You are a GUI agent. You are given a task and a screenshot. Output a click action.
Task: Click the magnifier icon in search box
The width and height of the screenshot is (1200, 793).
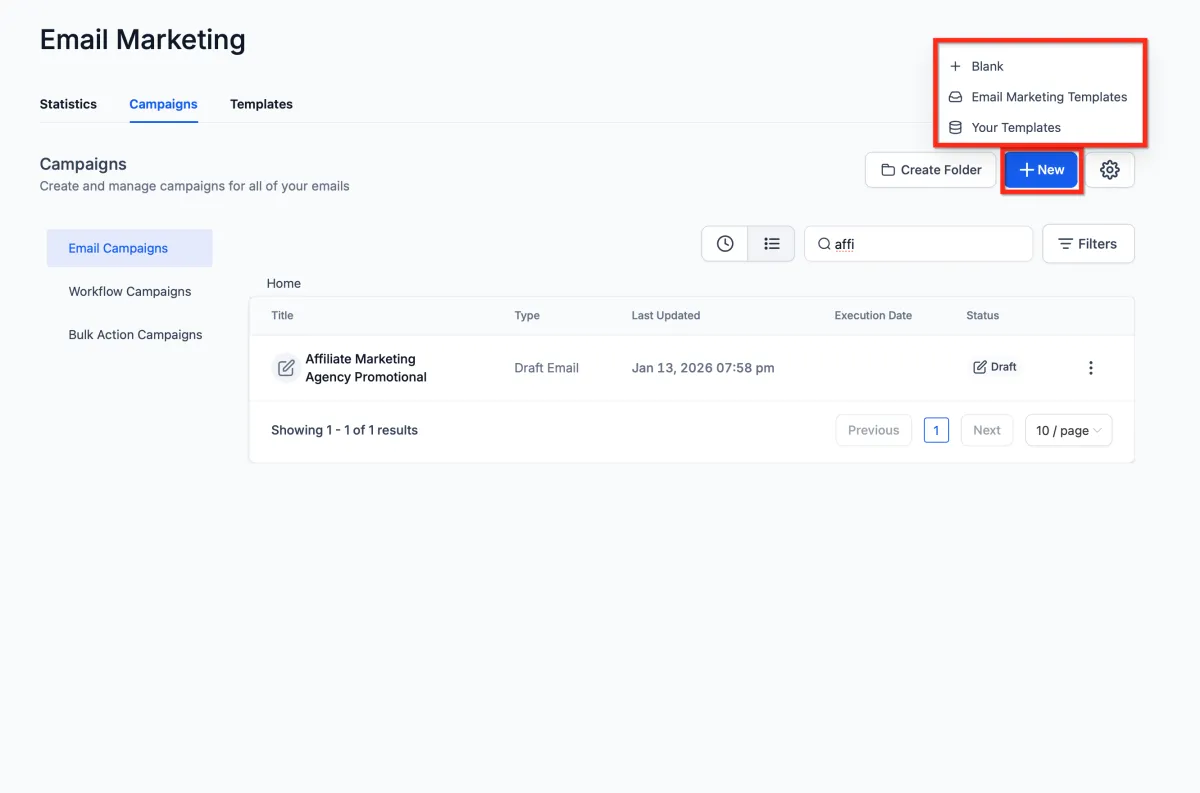824,244
